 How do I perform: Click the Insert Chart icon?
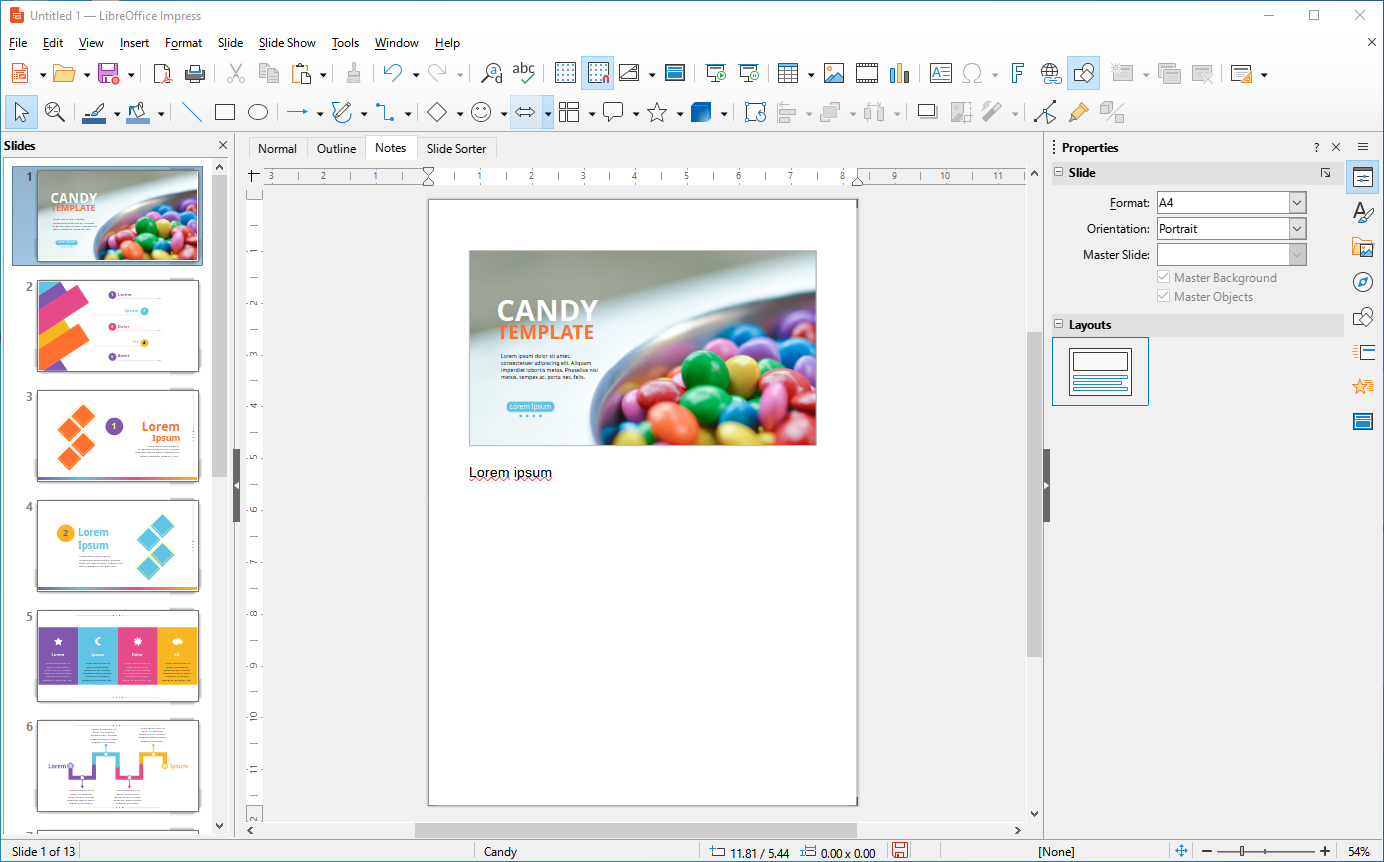click(x=899, y=73)
